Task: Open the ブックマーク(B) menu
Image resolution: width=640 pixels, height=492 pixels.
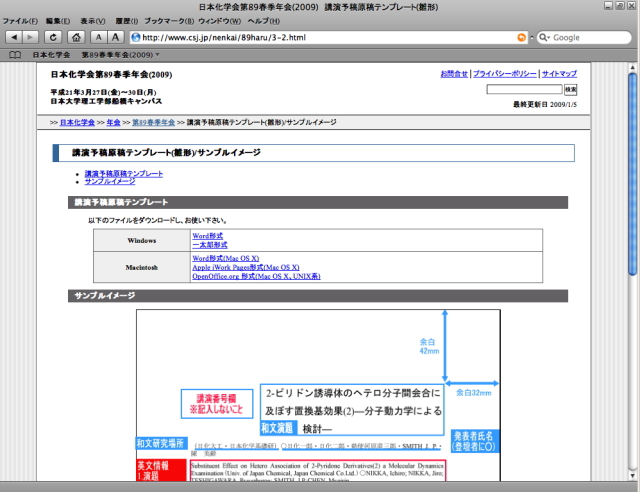Action: [169, 21]
